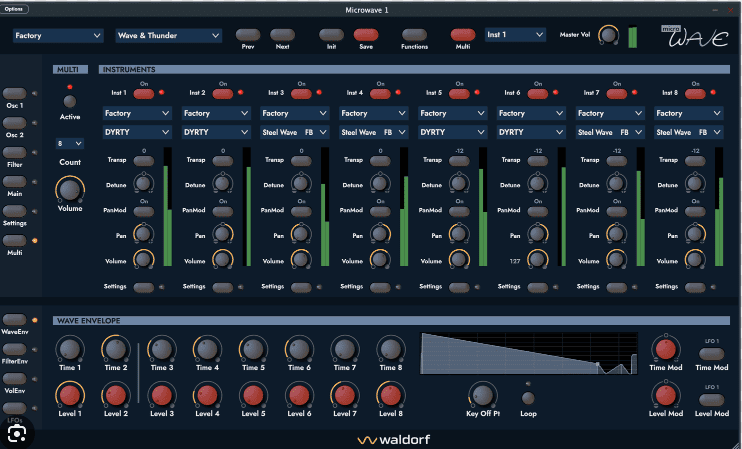Click the Inst 5 Transp -12 control
The image size is (742, 449).
(459, 160)
